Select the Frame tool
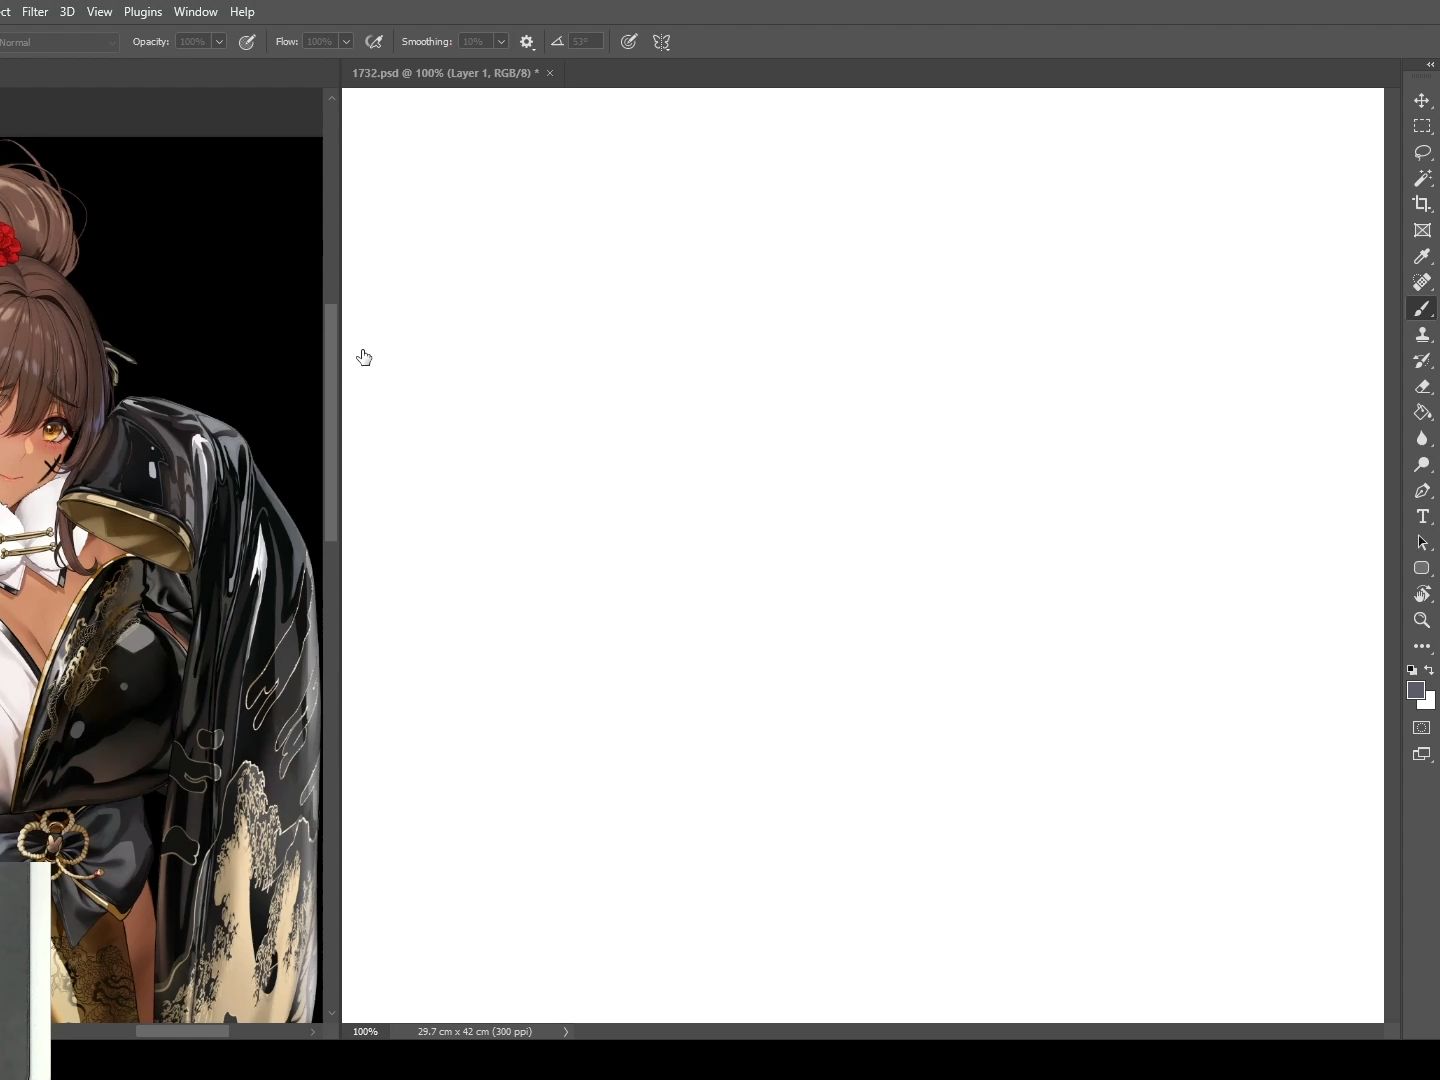The height and width of the screenshot is (1080, 1440). [1421, 231]
